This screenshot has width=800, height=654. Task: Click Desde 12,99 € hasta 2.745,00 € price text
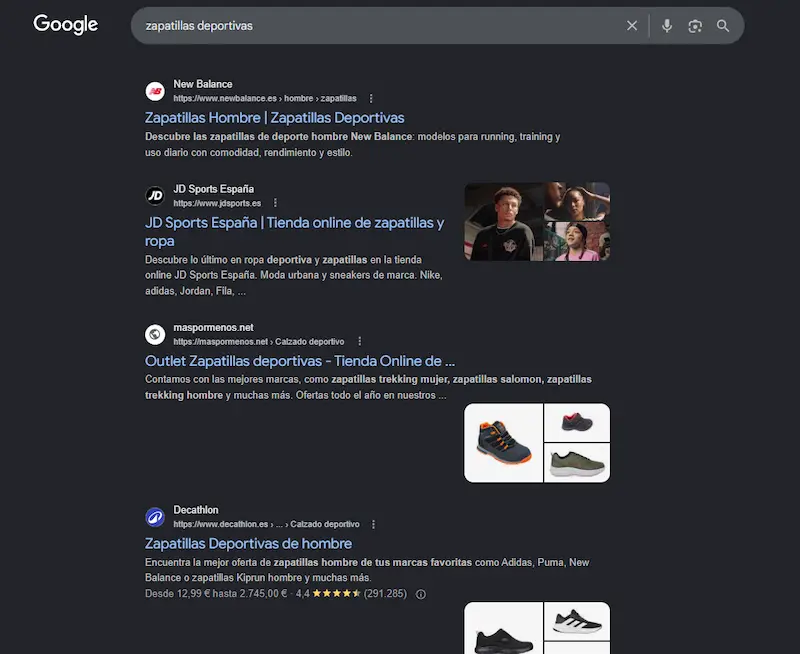pos(216,594)
